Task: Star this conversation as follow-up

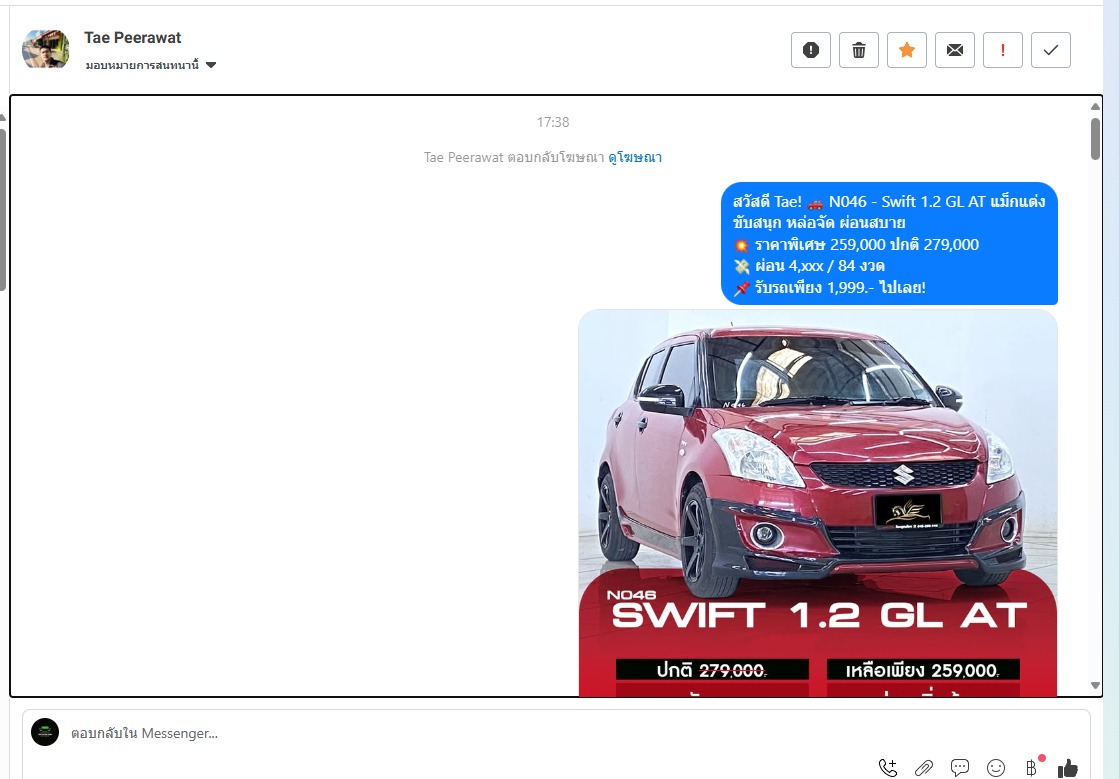Action: [906, 50]
